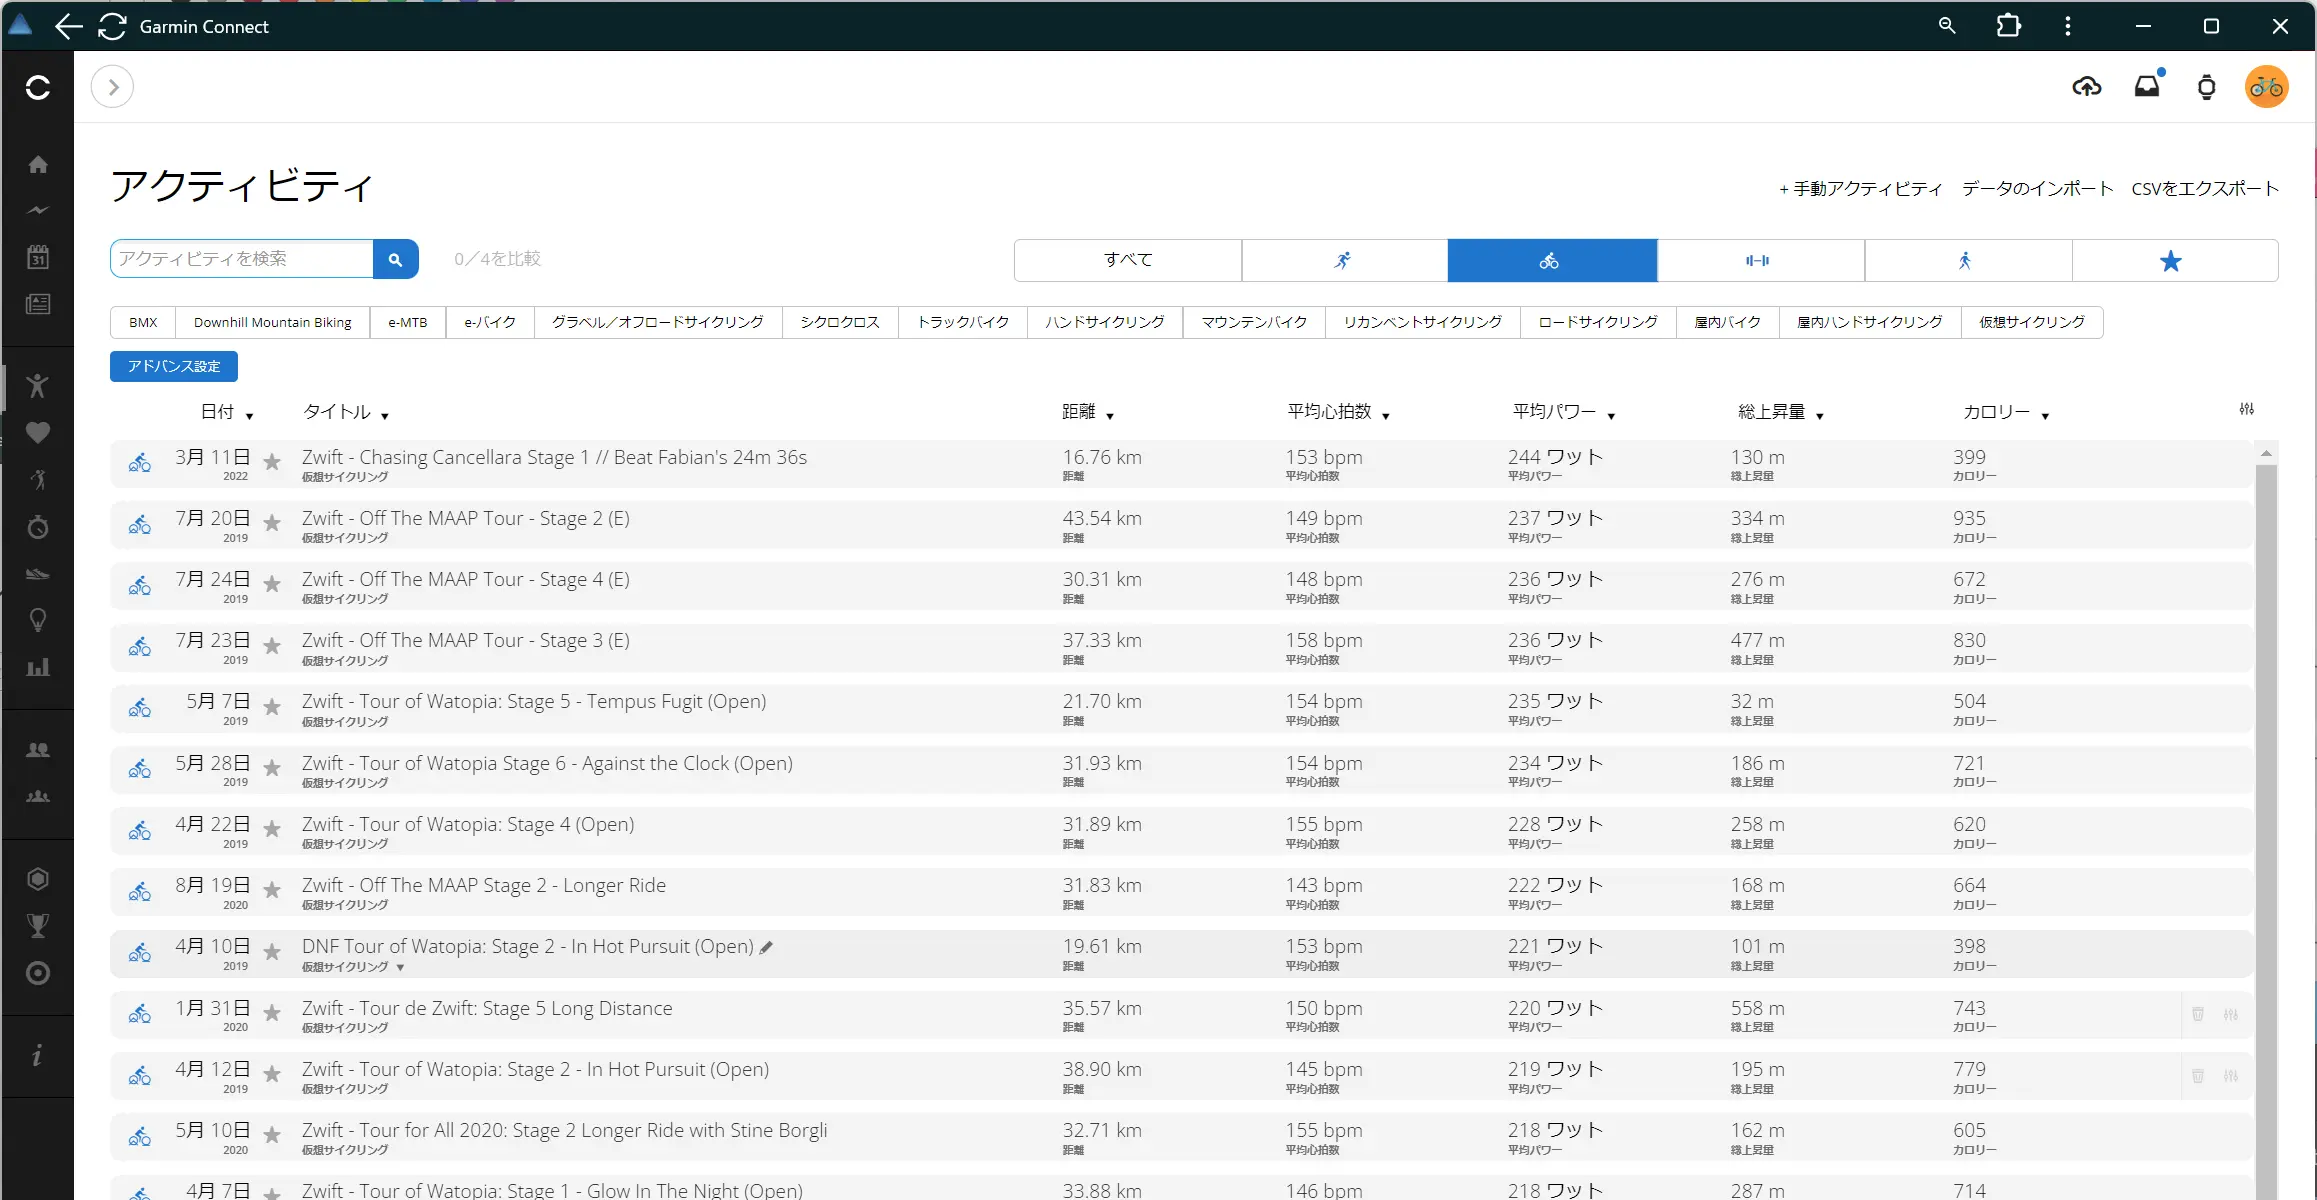Click the title bar search magnifier
Viewport: 2317px width, 1200px height.
[1947, 26]
